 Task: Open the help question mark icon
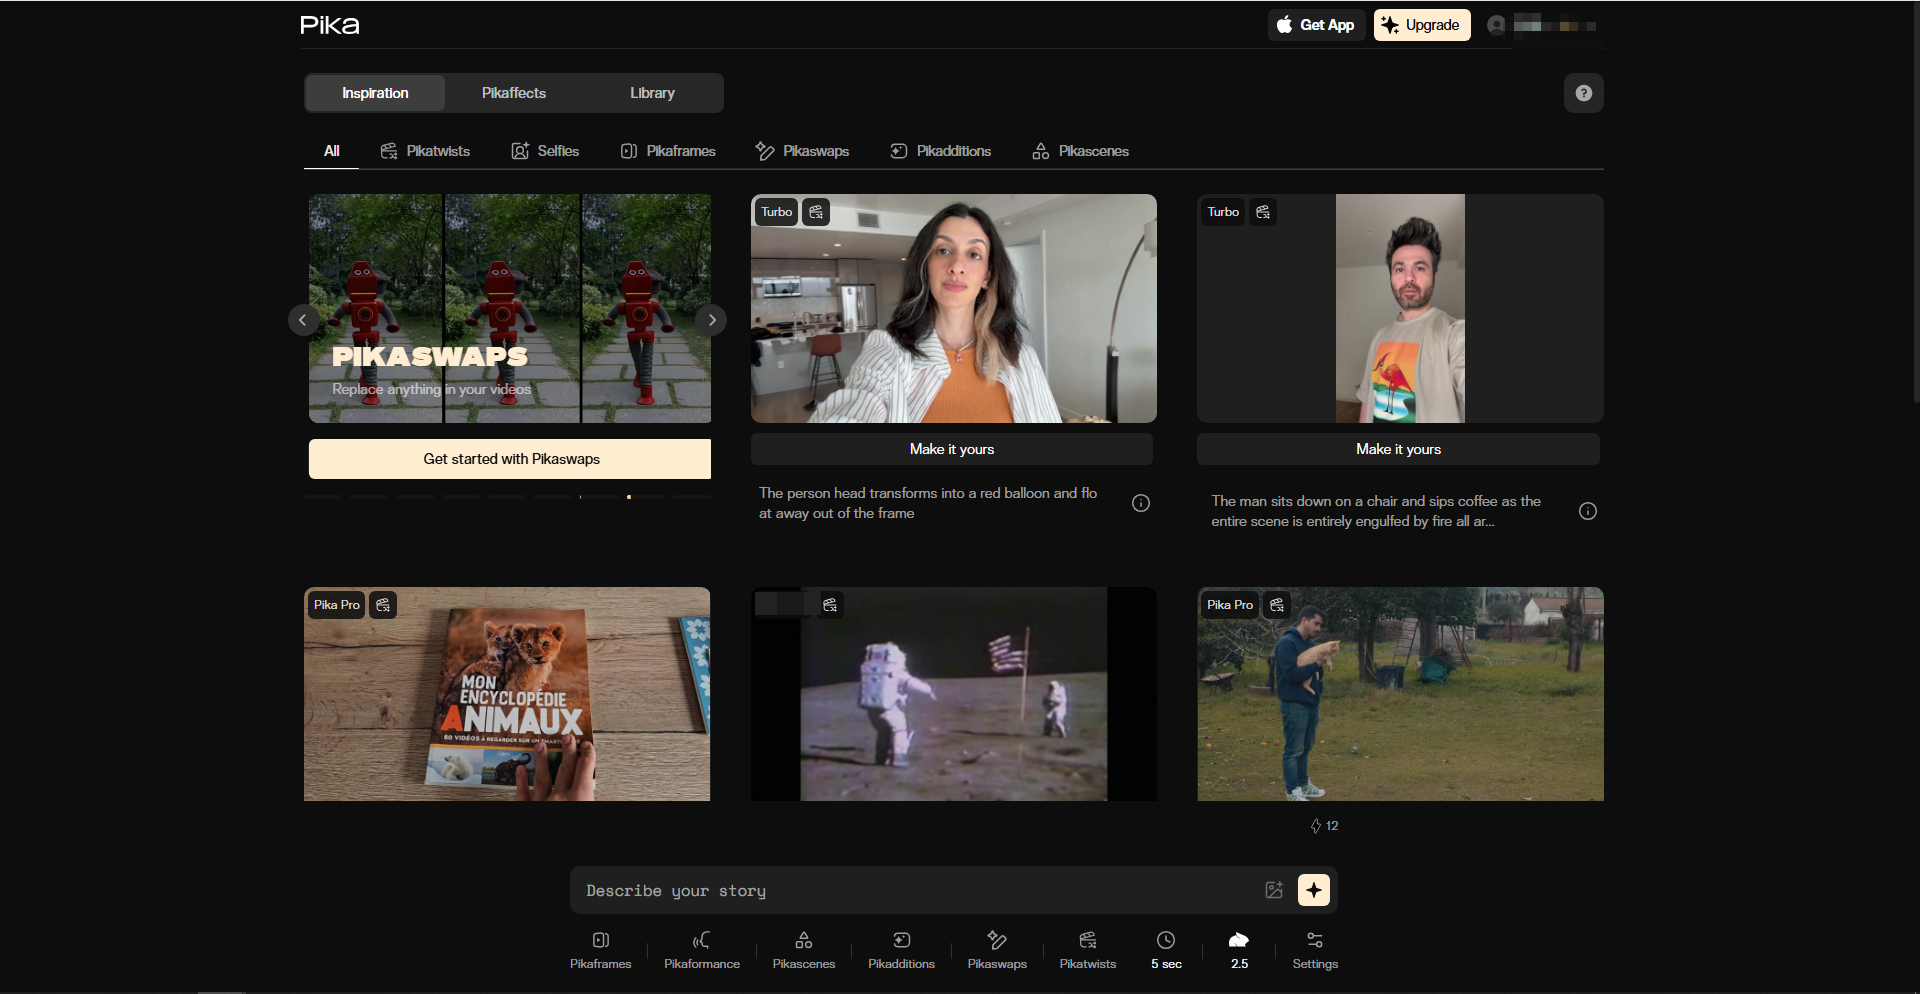[1583, 93]
